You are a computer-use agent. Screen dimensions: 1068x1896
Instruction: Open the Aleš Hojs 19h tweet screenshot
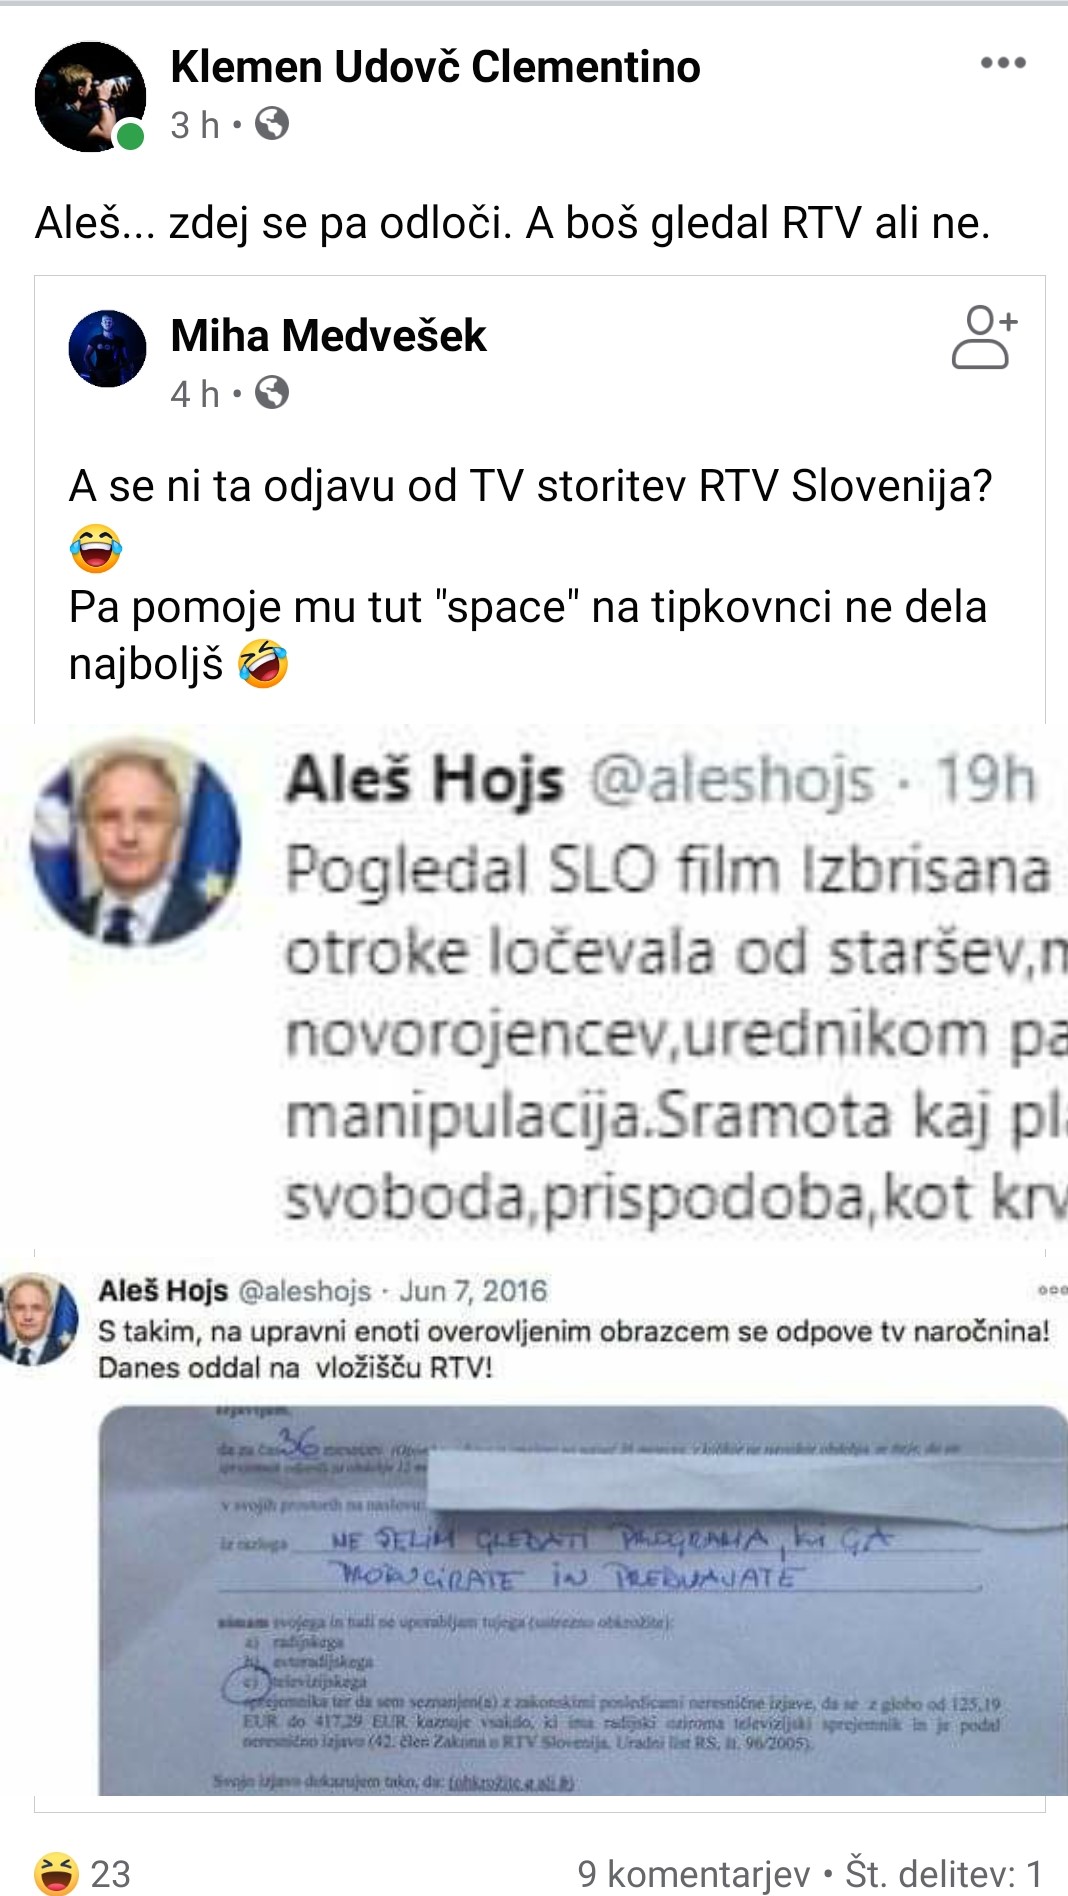coord(534,985)
